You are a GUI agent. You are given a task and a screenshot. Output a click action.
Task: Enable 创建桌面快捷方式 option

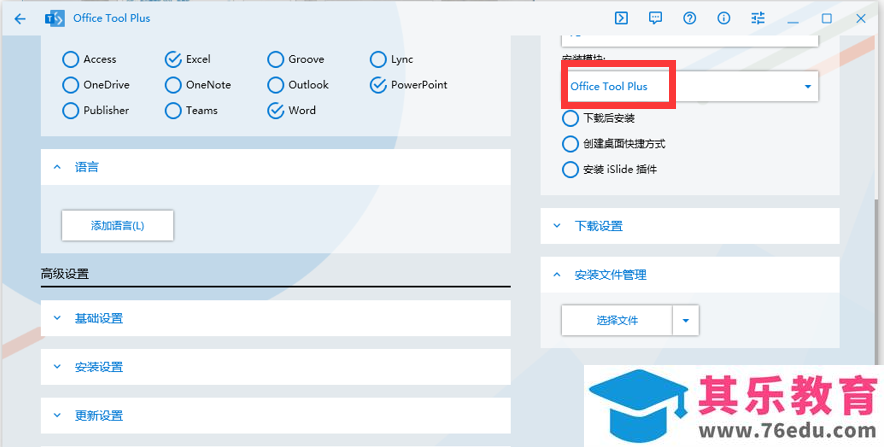(x=571, y=144)
